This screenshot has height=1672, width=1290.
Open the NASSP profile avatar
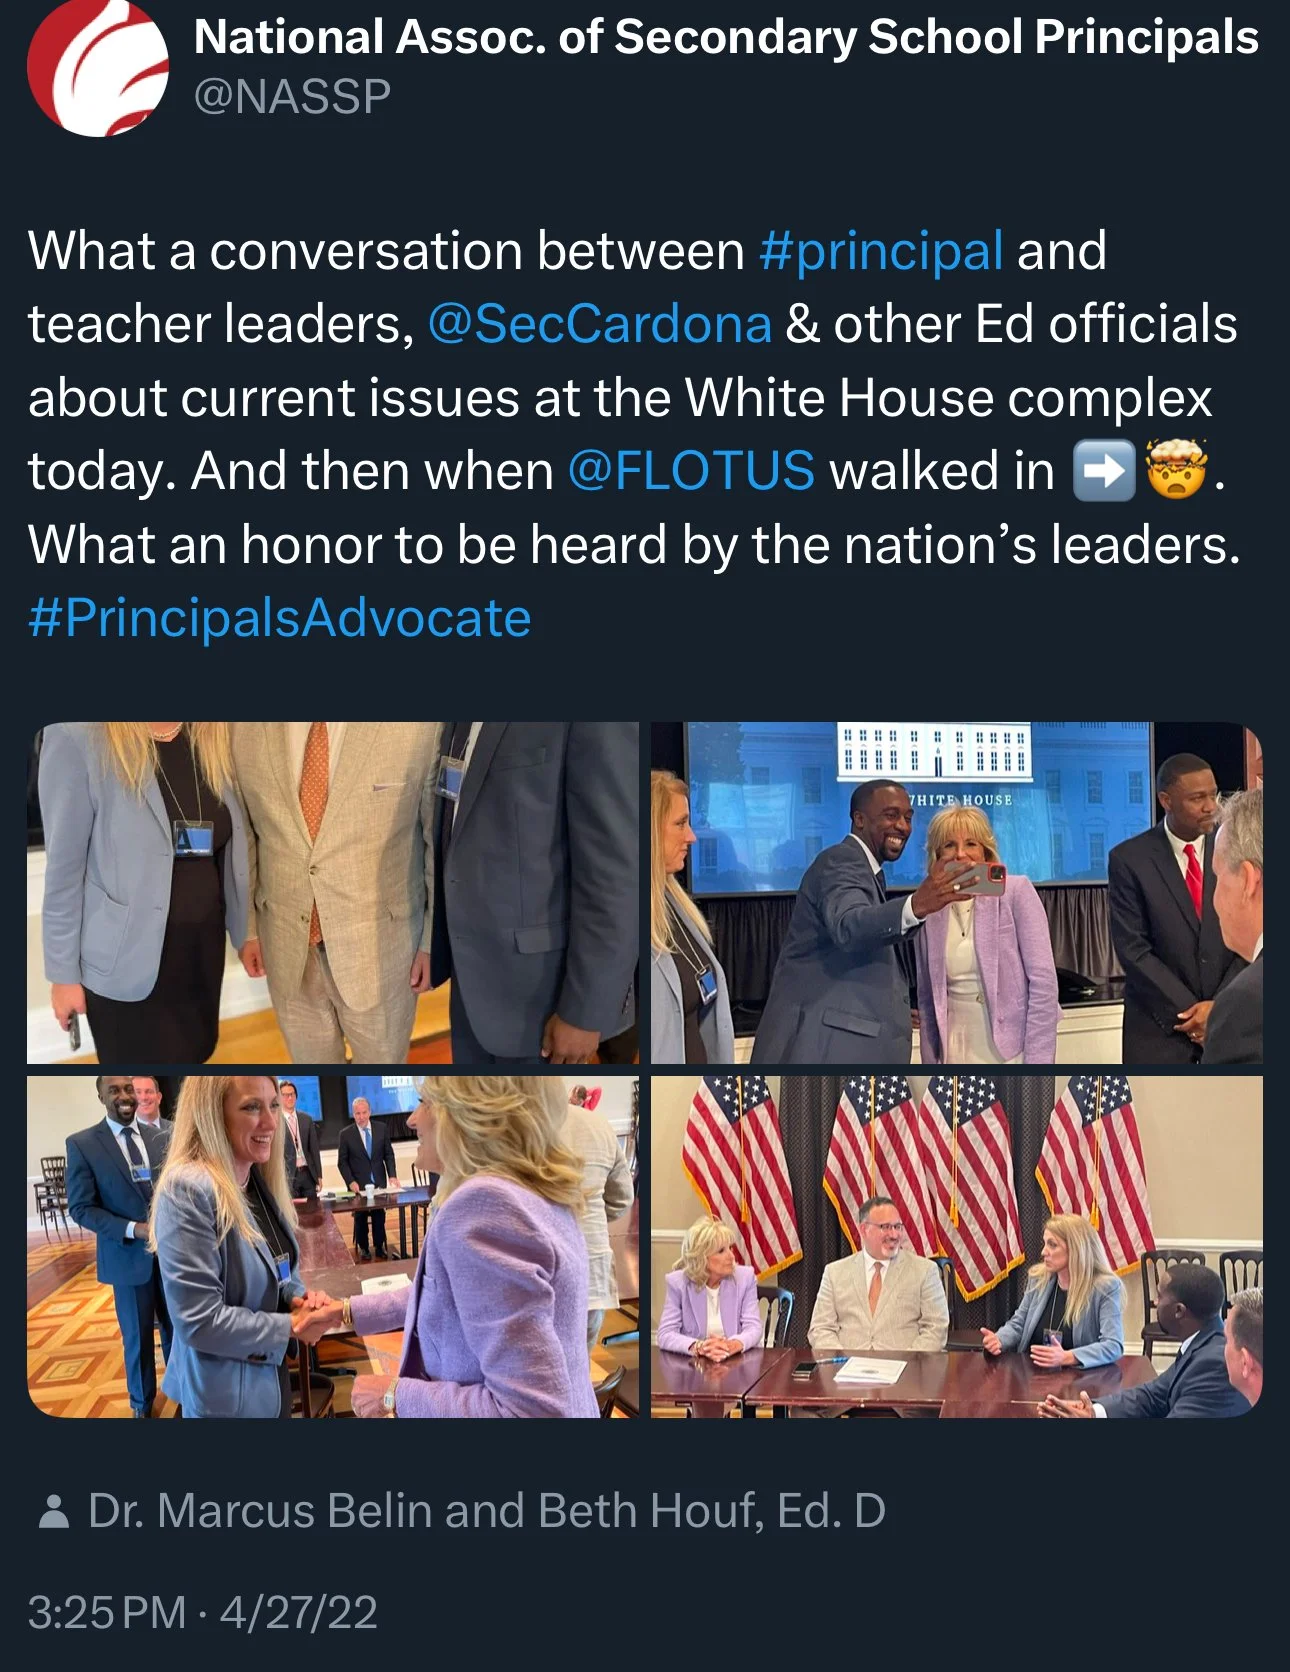click(x=97, y=66)
